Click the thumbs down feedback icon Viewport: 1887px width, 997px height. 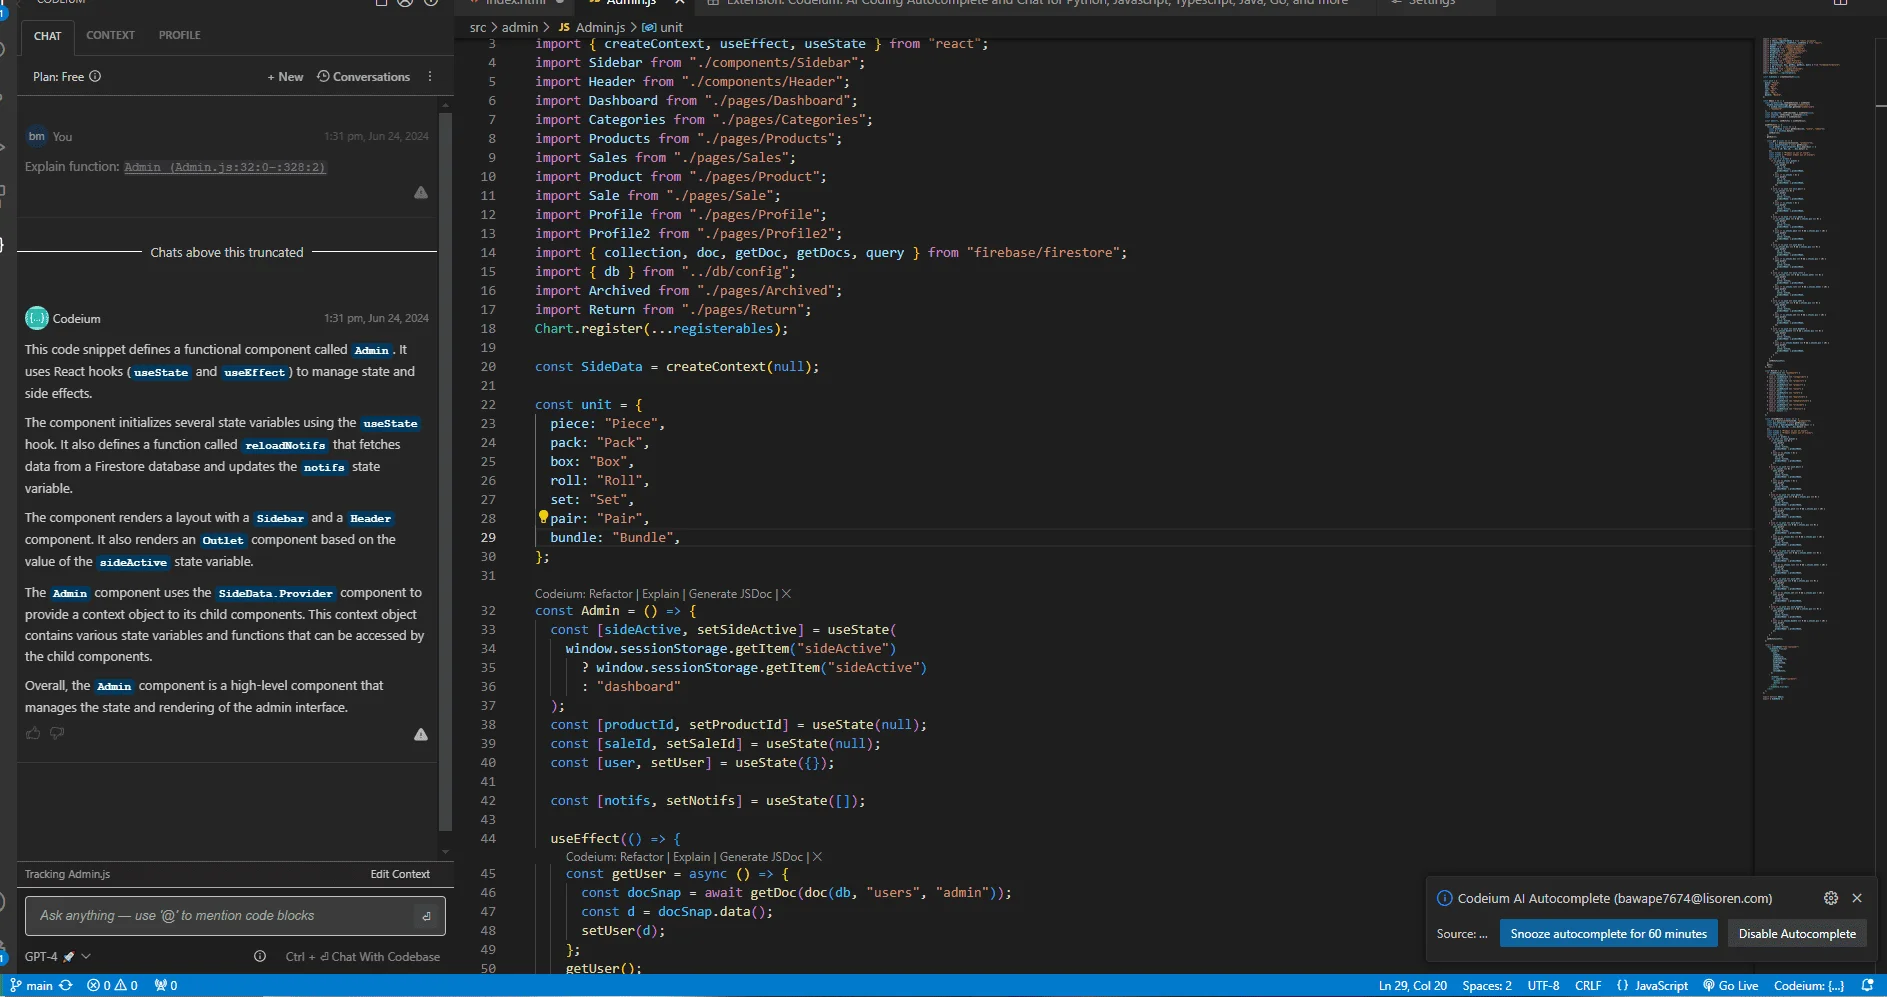(x=57, y=733)
